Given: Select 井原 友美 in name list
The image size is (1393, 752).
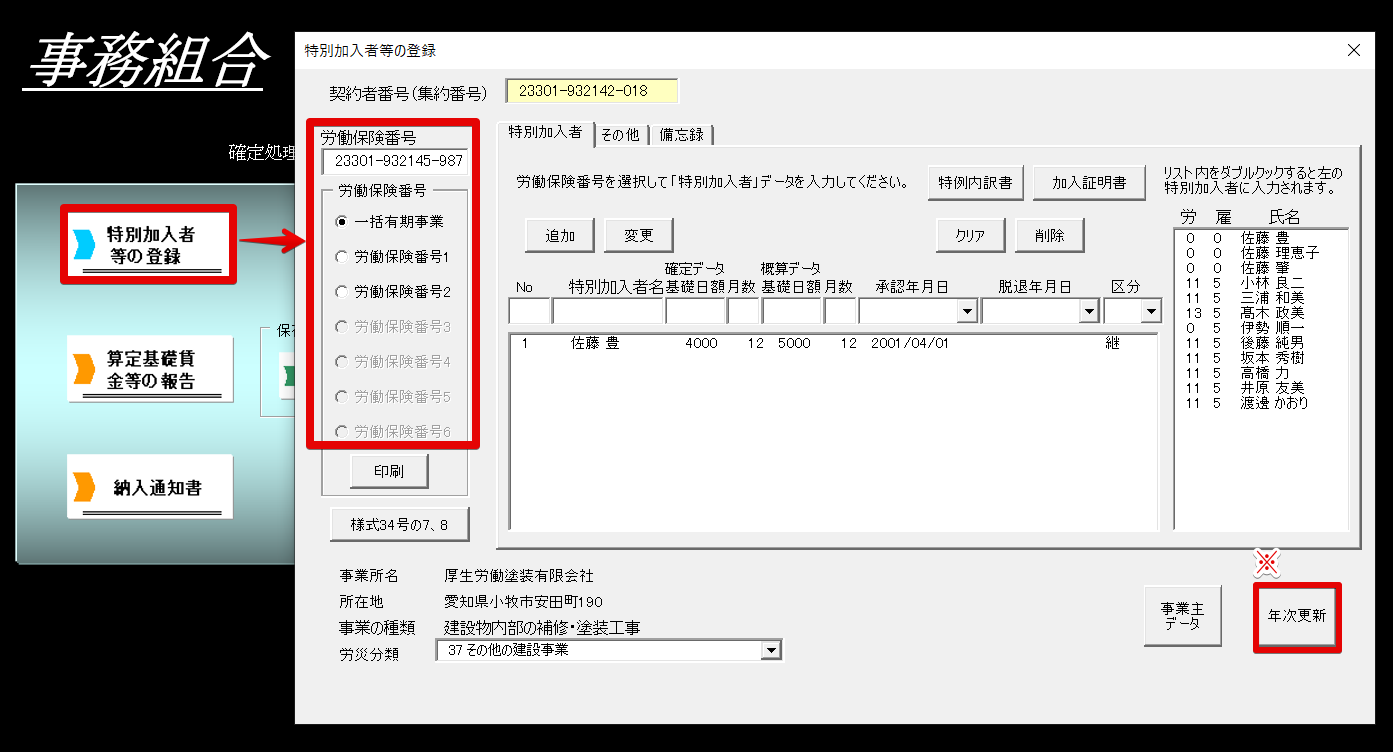Looking at the screenshot, I should [x=1260, y=388].
